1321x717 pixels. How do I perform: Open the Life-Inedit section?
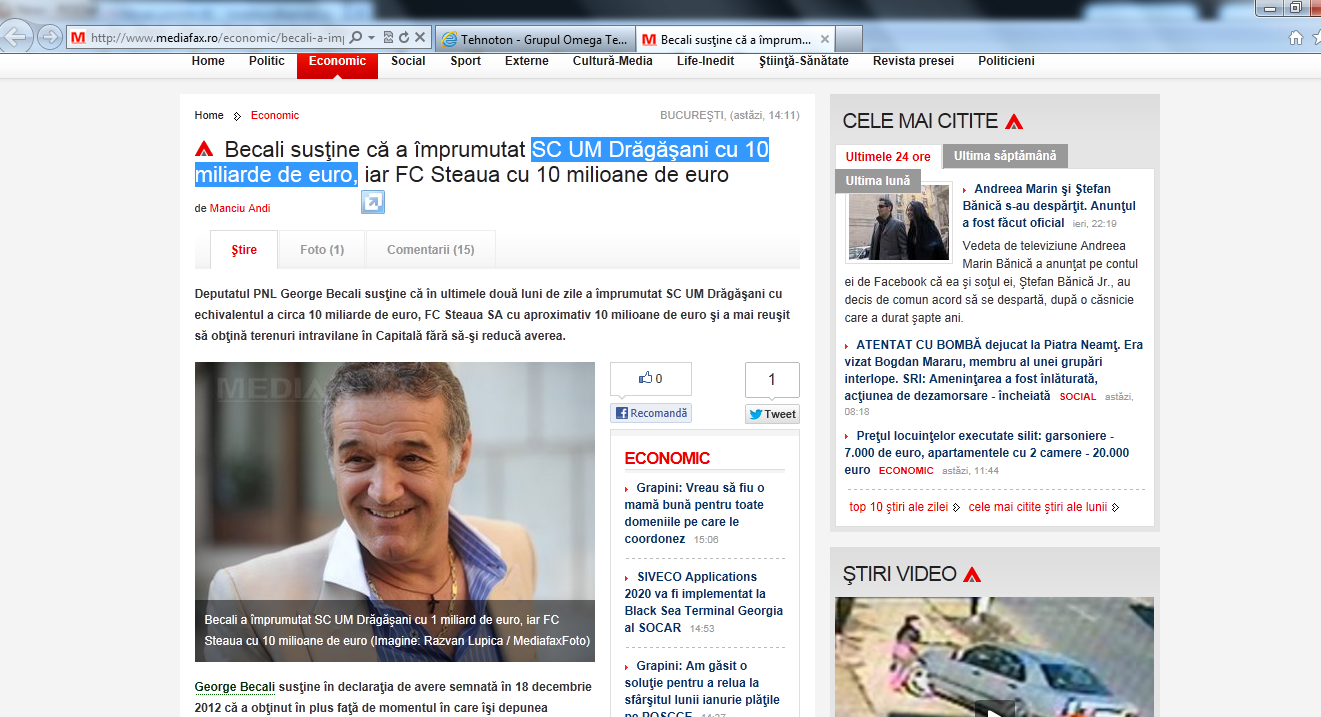[x=705, y=61]
